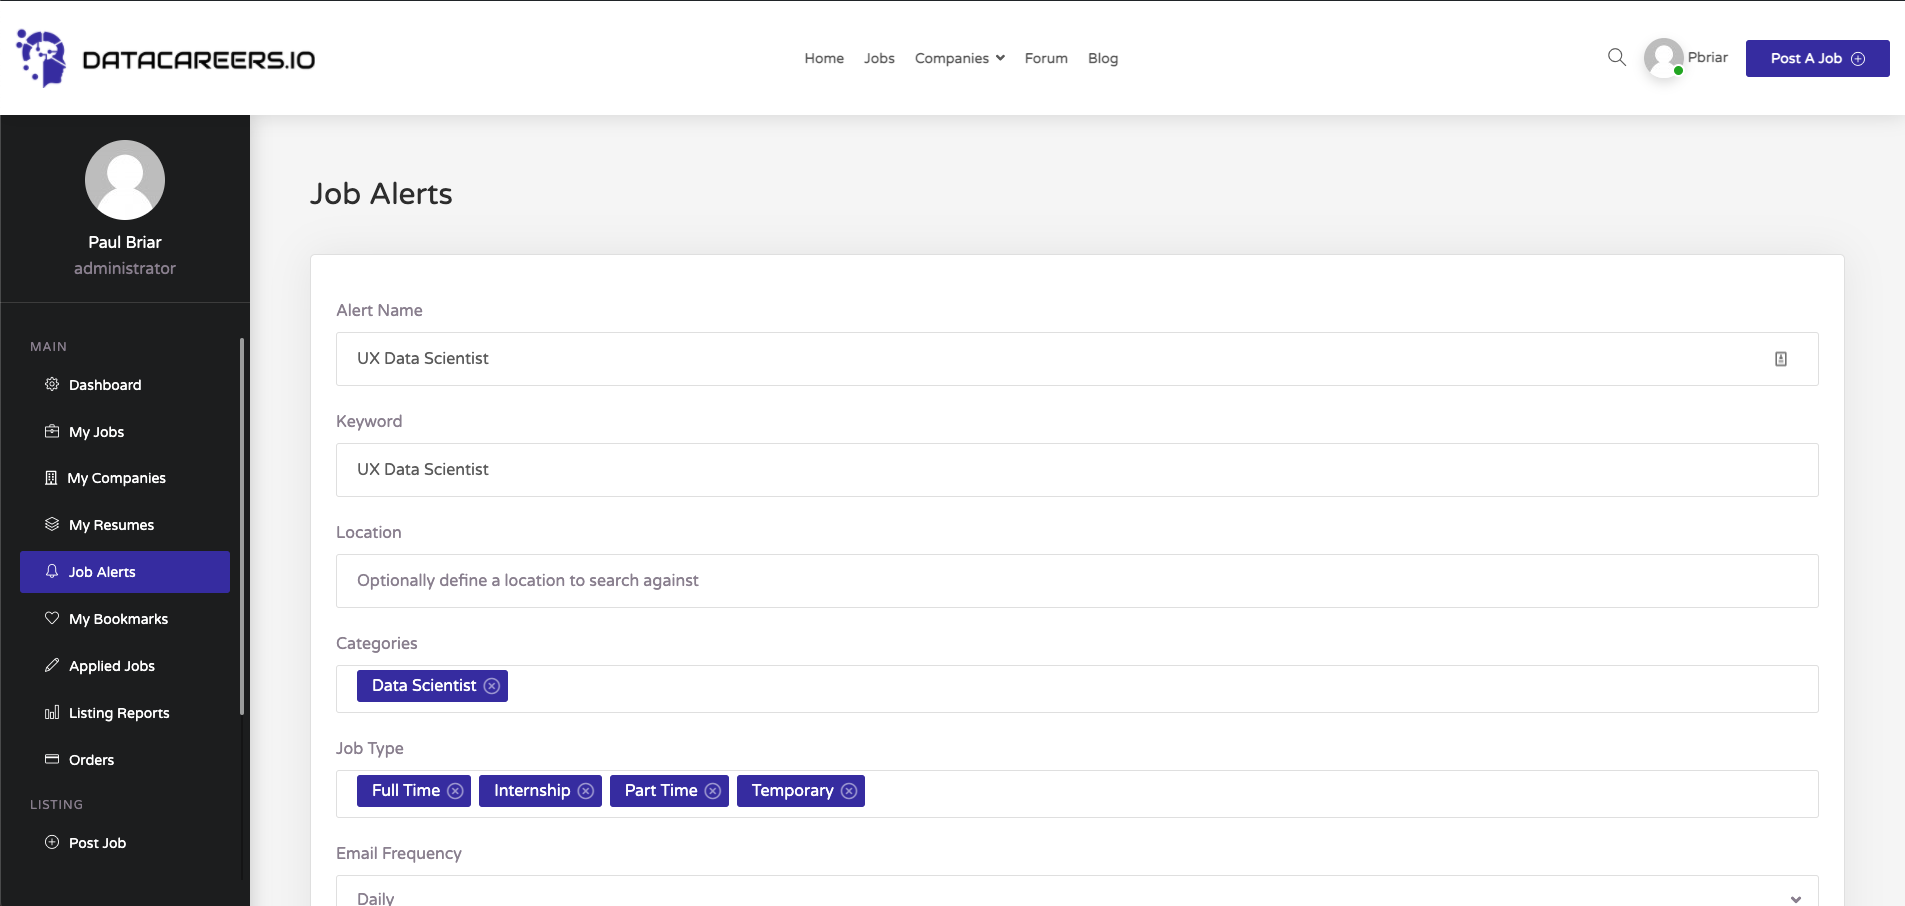Viewport: 1905px width, 906px height.
Task: Click the Applied Jobs pencil icon
Action: tap(50, 665)
